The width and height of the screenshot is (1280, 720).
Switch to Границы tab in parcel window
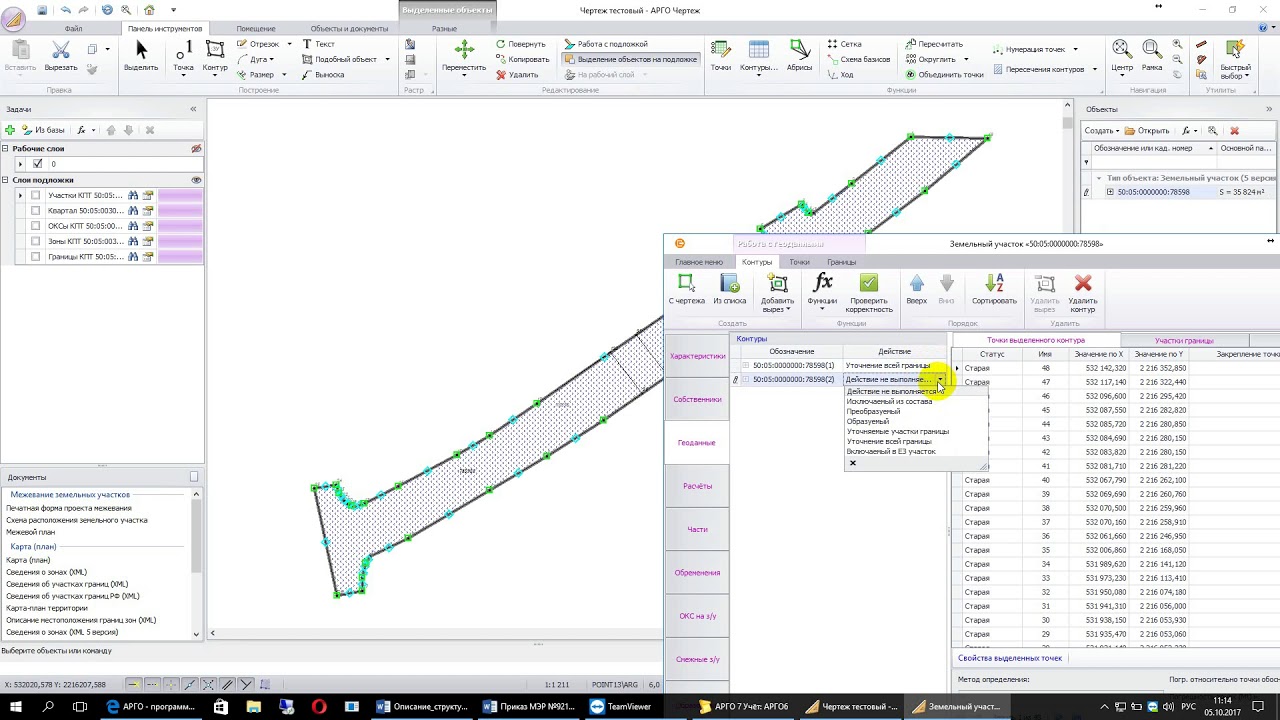[841, 262]
